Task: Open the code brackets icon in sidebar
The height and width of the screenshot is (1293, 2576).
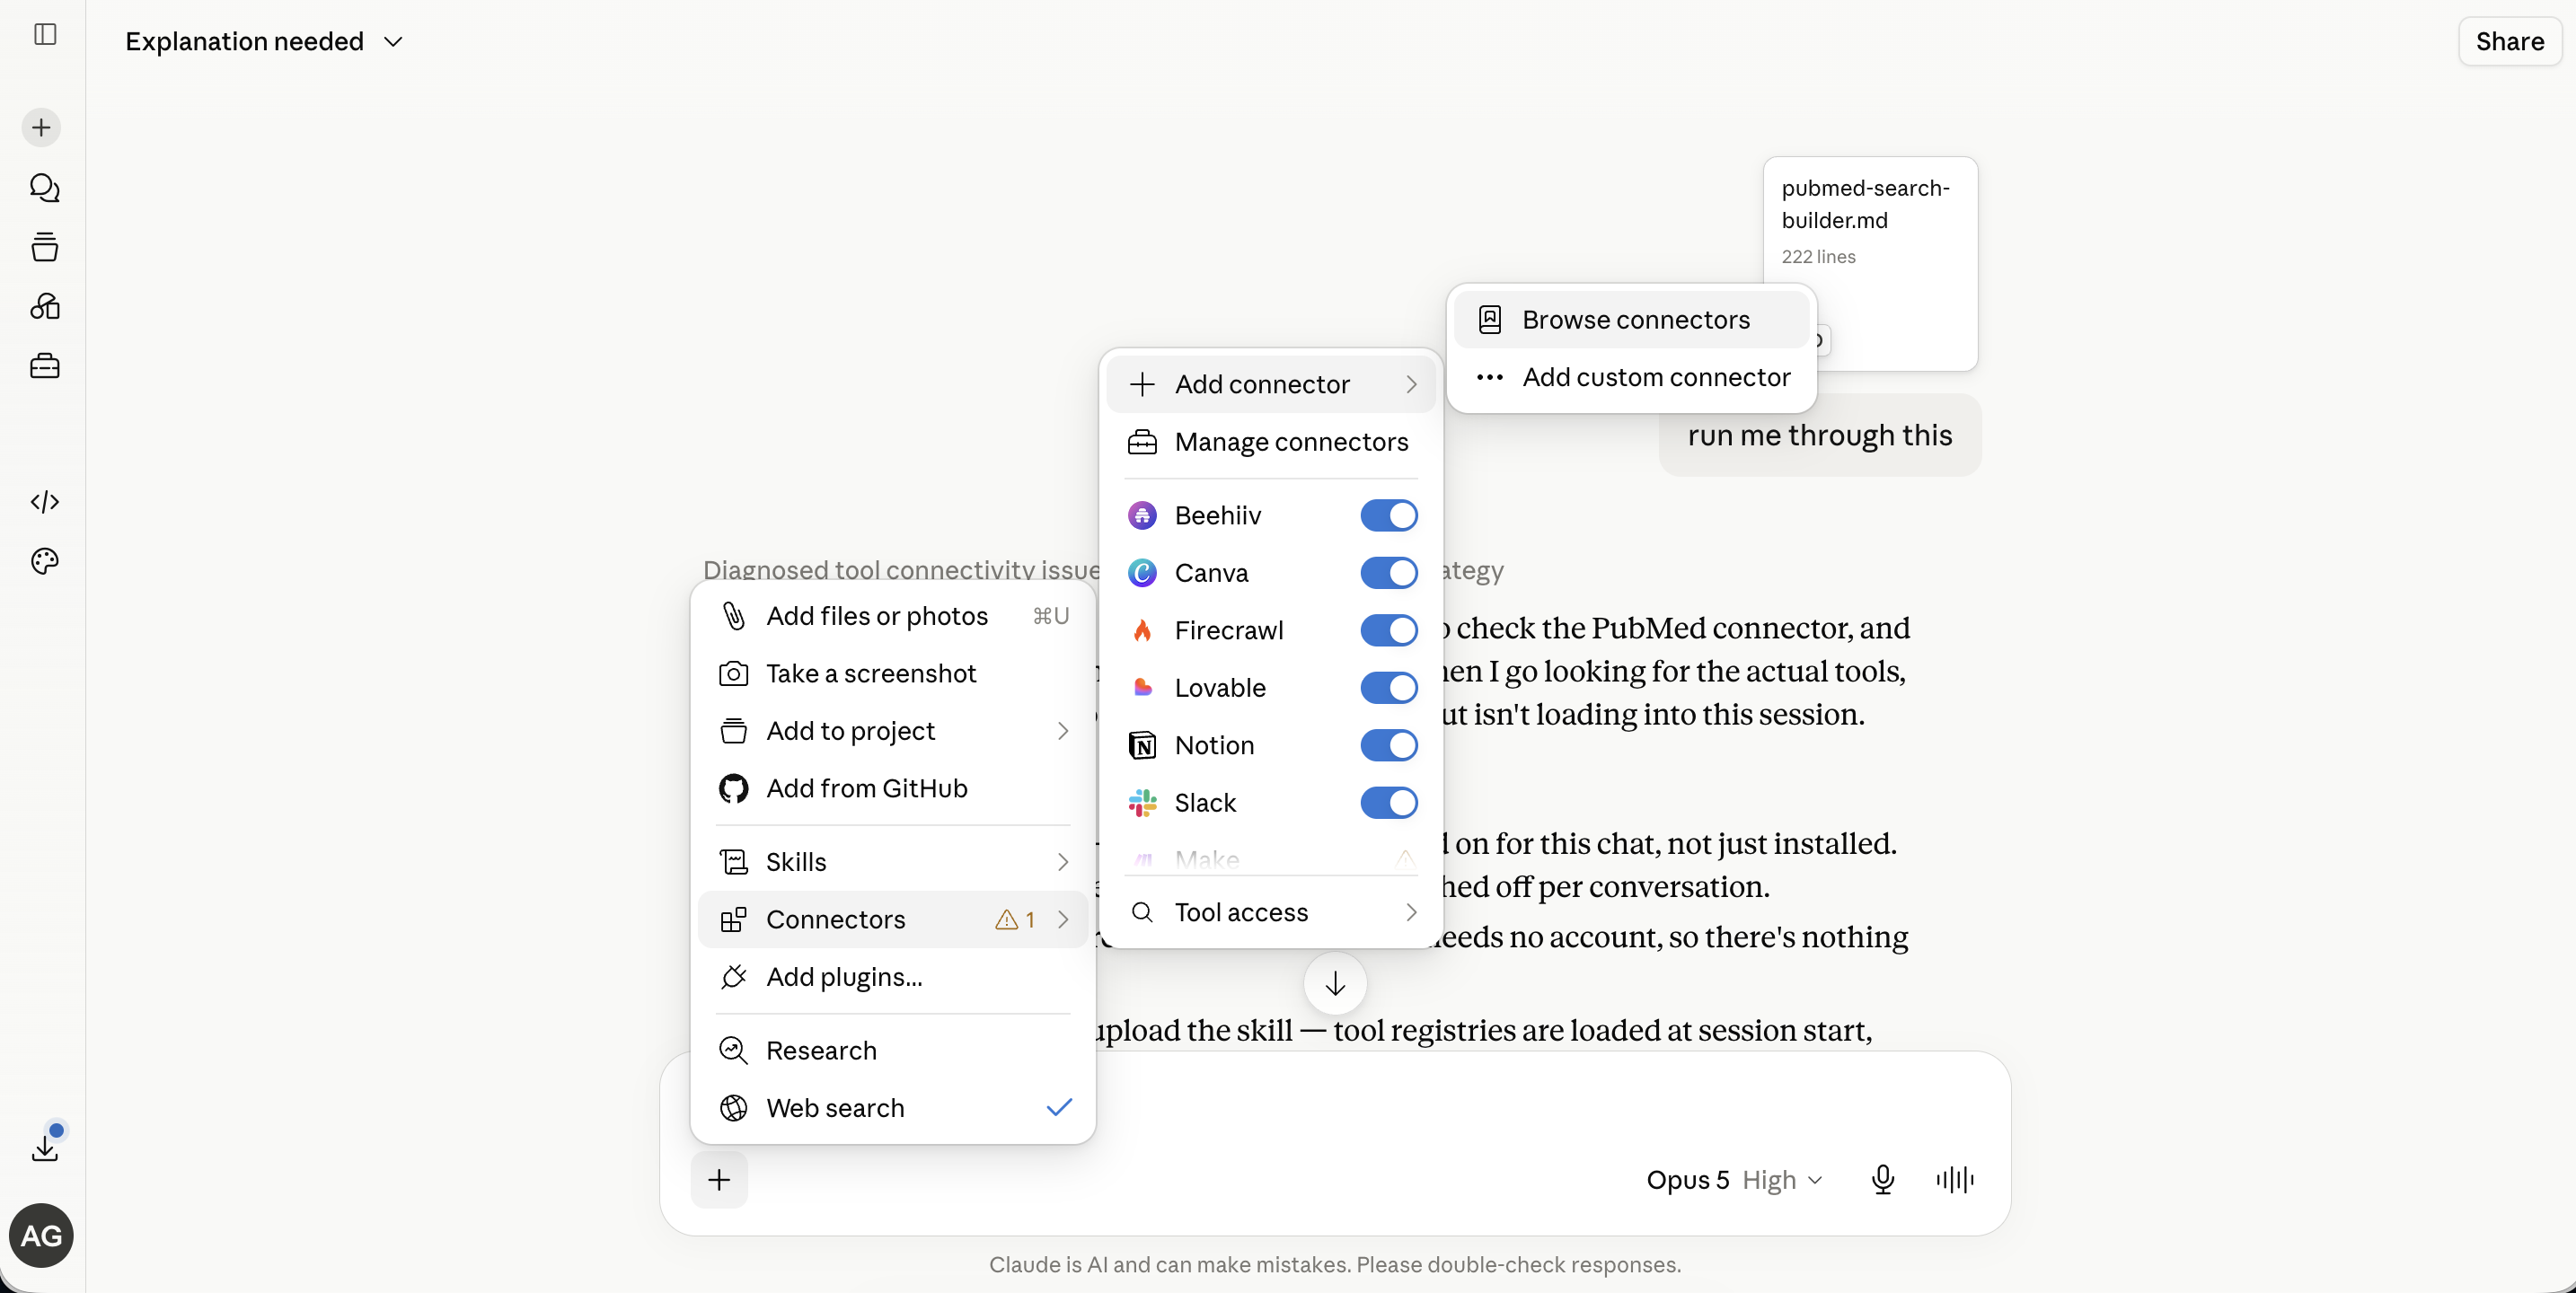Action: tap(45, 501)
